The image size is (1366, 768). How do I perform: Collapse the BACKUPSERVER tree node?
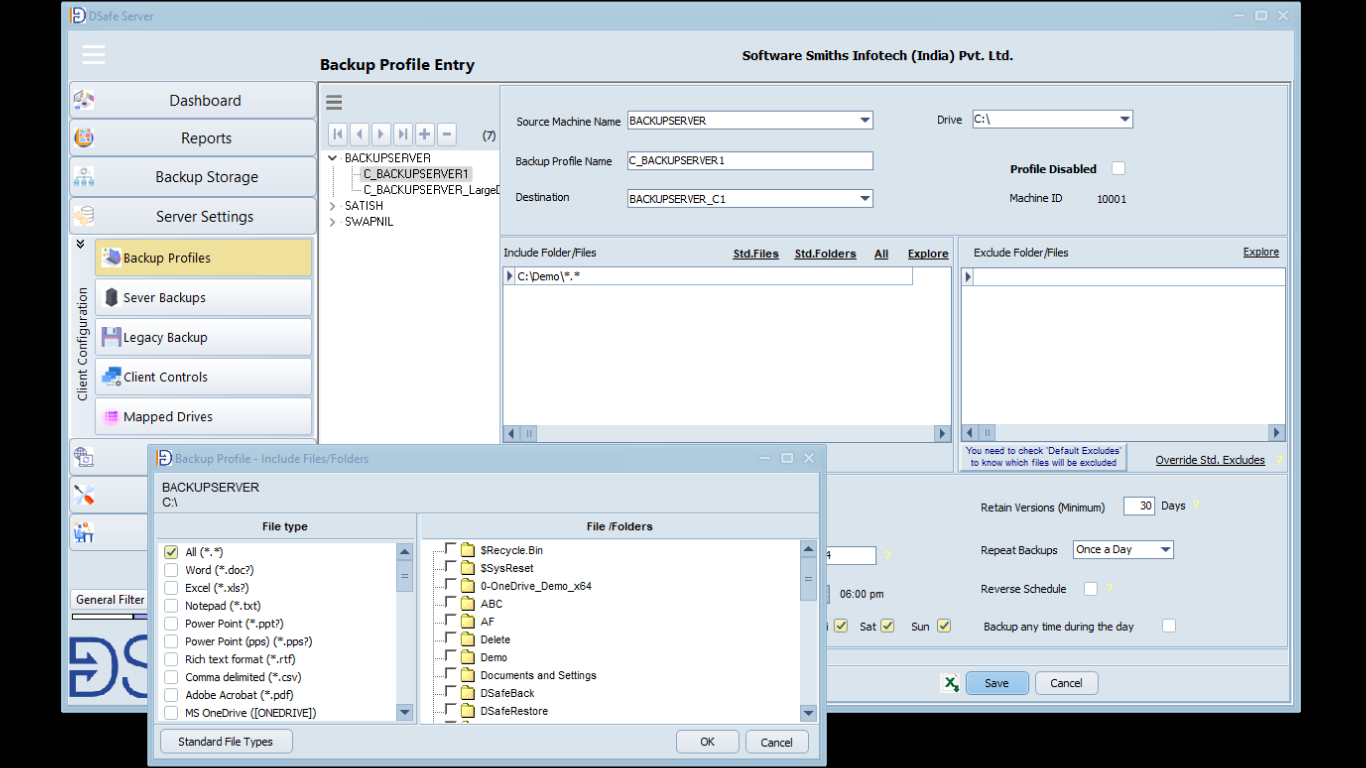click(x=333, y=158)
